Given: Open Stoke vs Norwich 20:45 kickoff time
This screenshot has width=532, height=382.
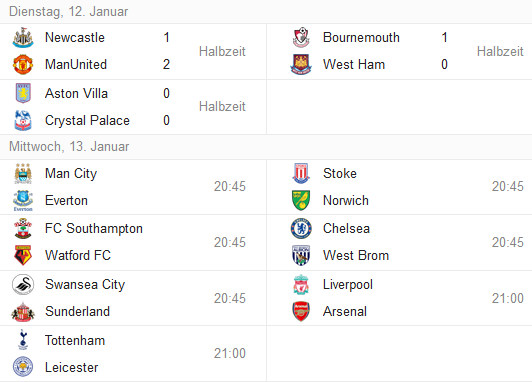Looking at the screenshot, I should tap(508, 187).
